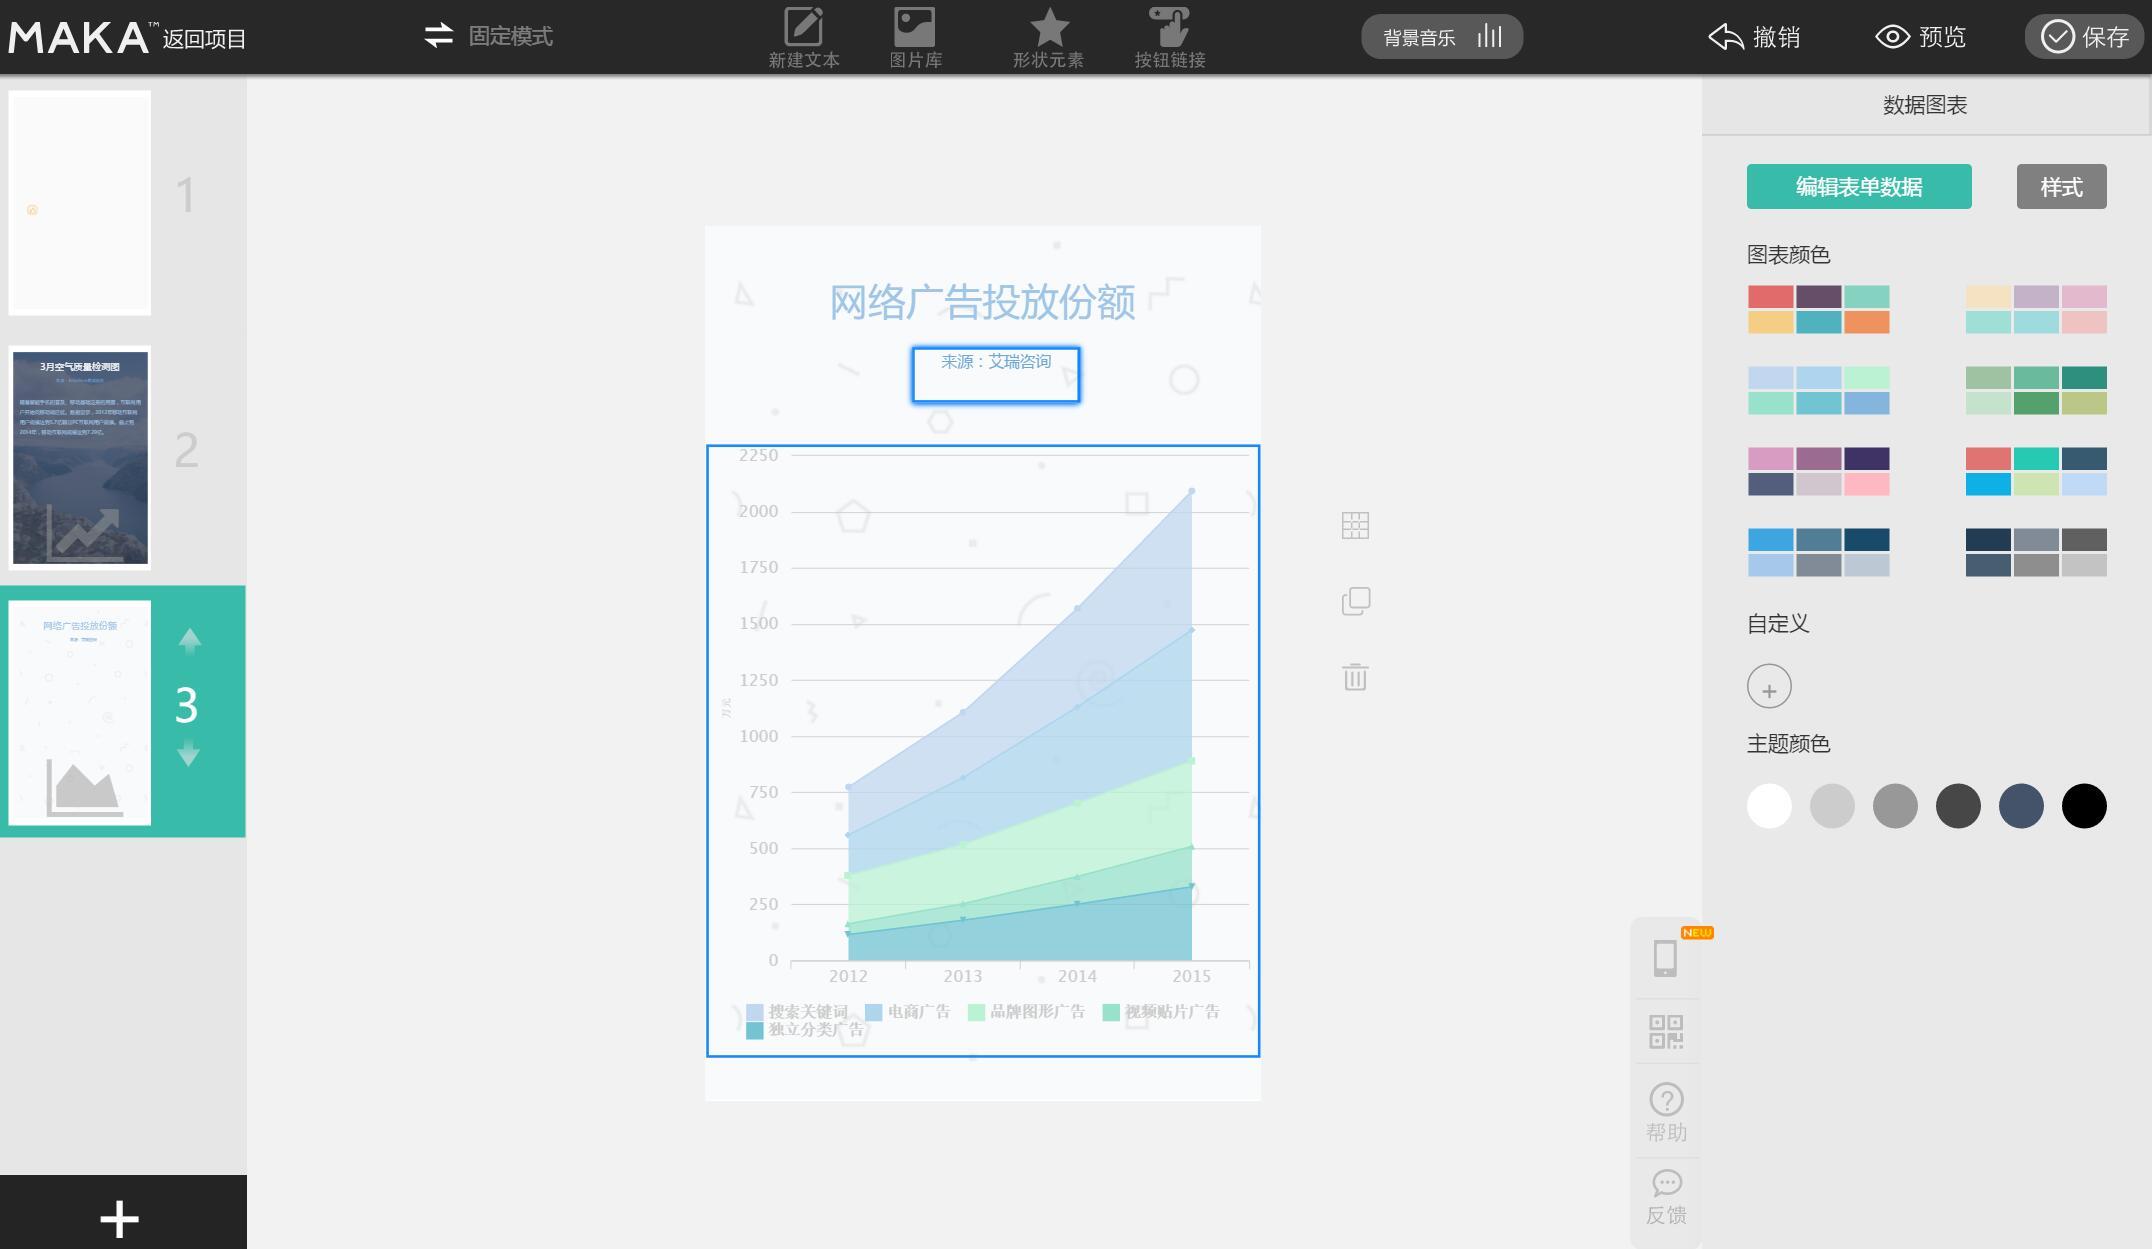
Task: Toggle 固定模式 layout mode
Action: coord(488,36)
